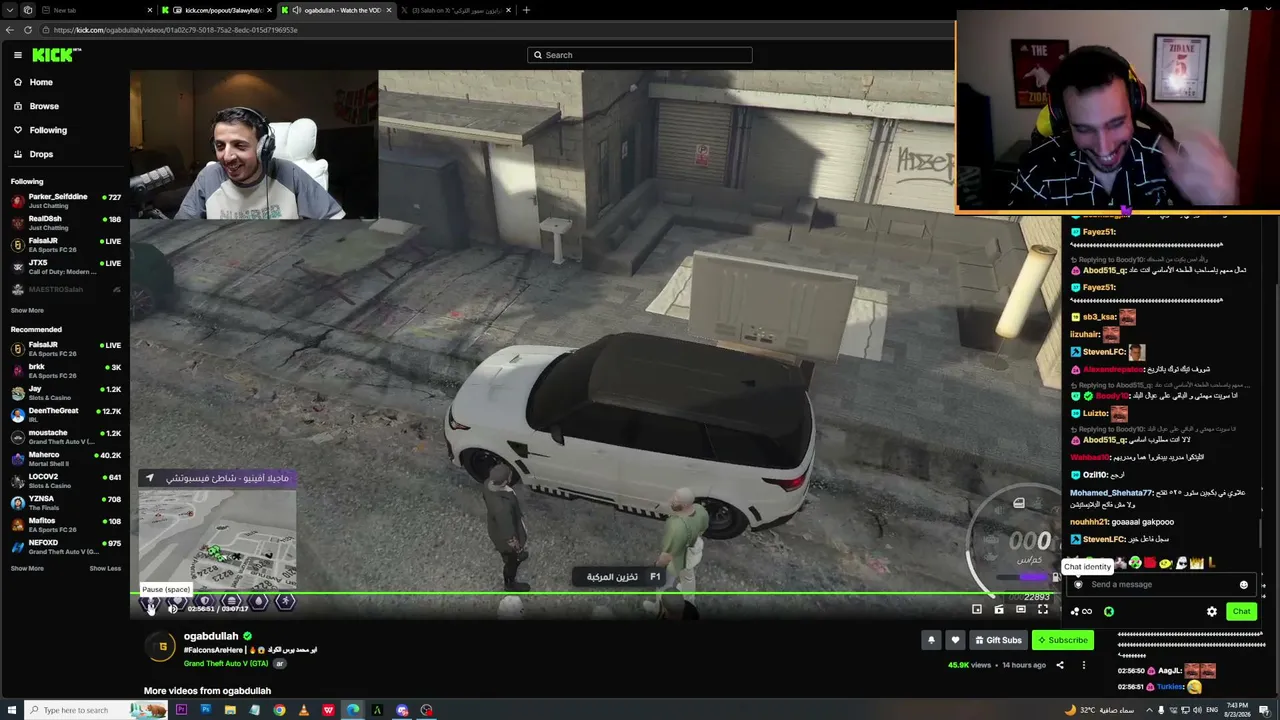Screen dimensions: 1280x720
Task: Open the hamburger menu beside the Kick logo
Action: [17, 55]
